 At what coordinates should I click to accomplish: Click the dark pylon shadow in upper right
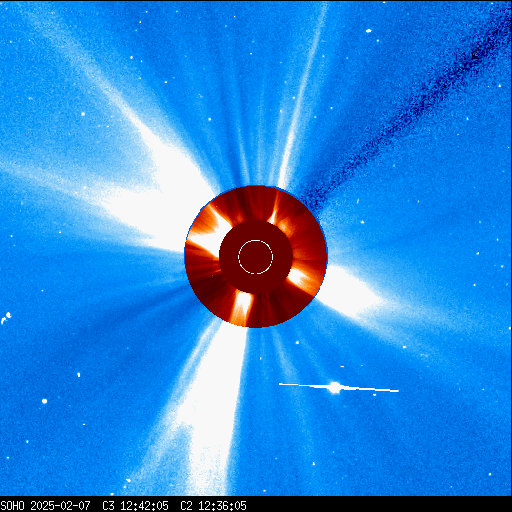click(x=403, y=113)
